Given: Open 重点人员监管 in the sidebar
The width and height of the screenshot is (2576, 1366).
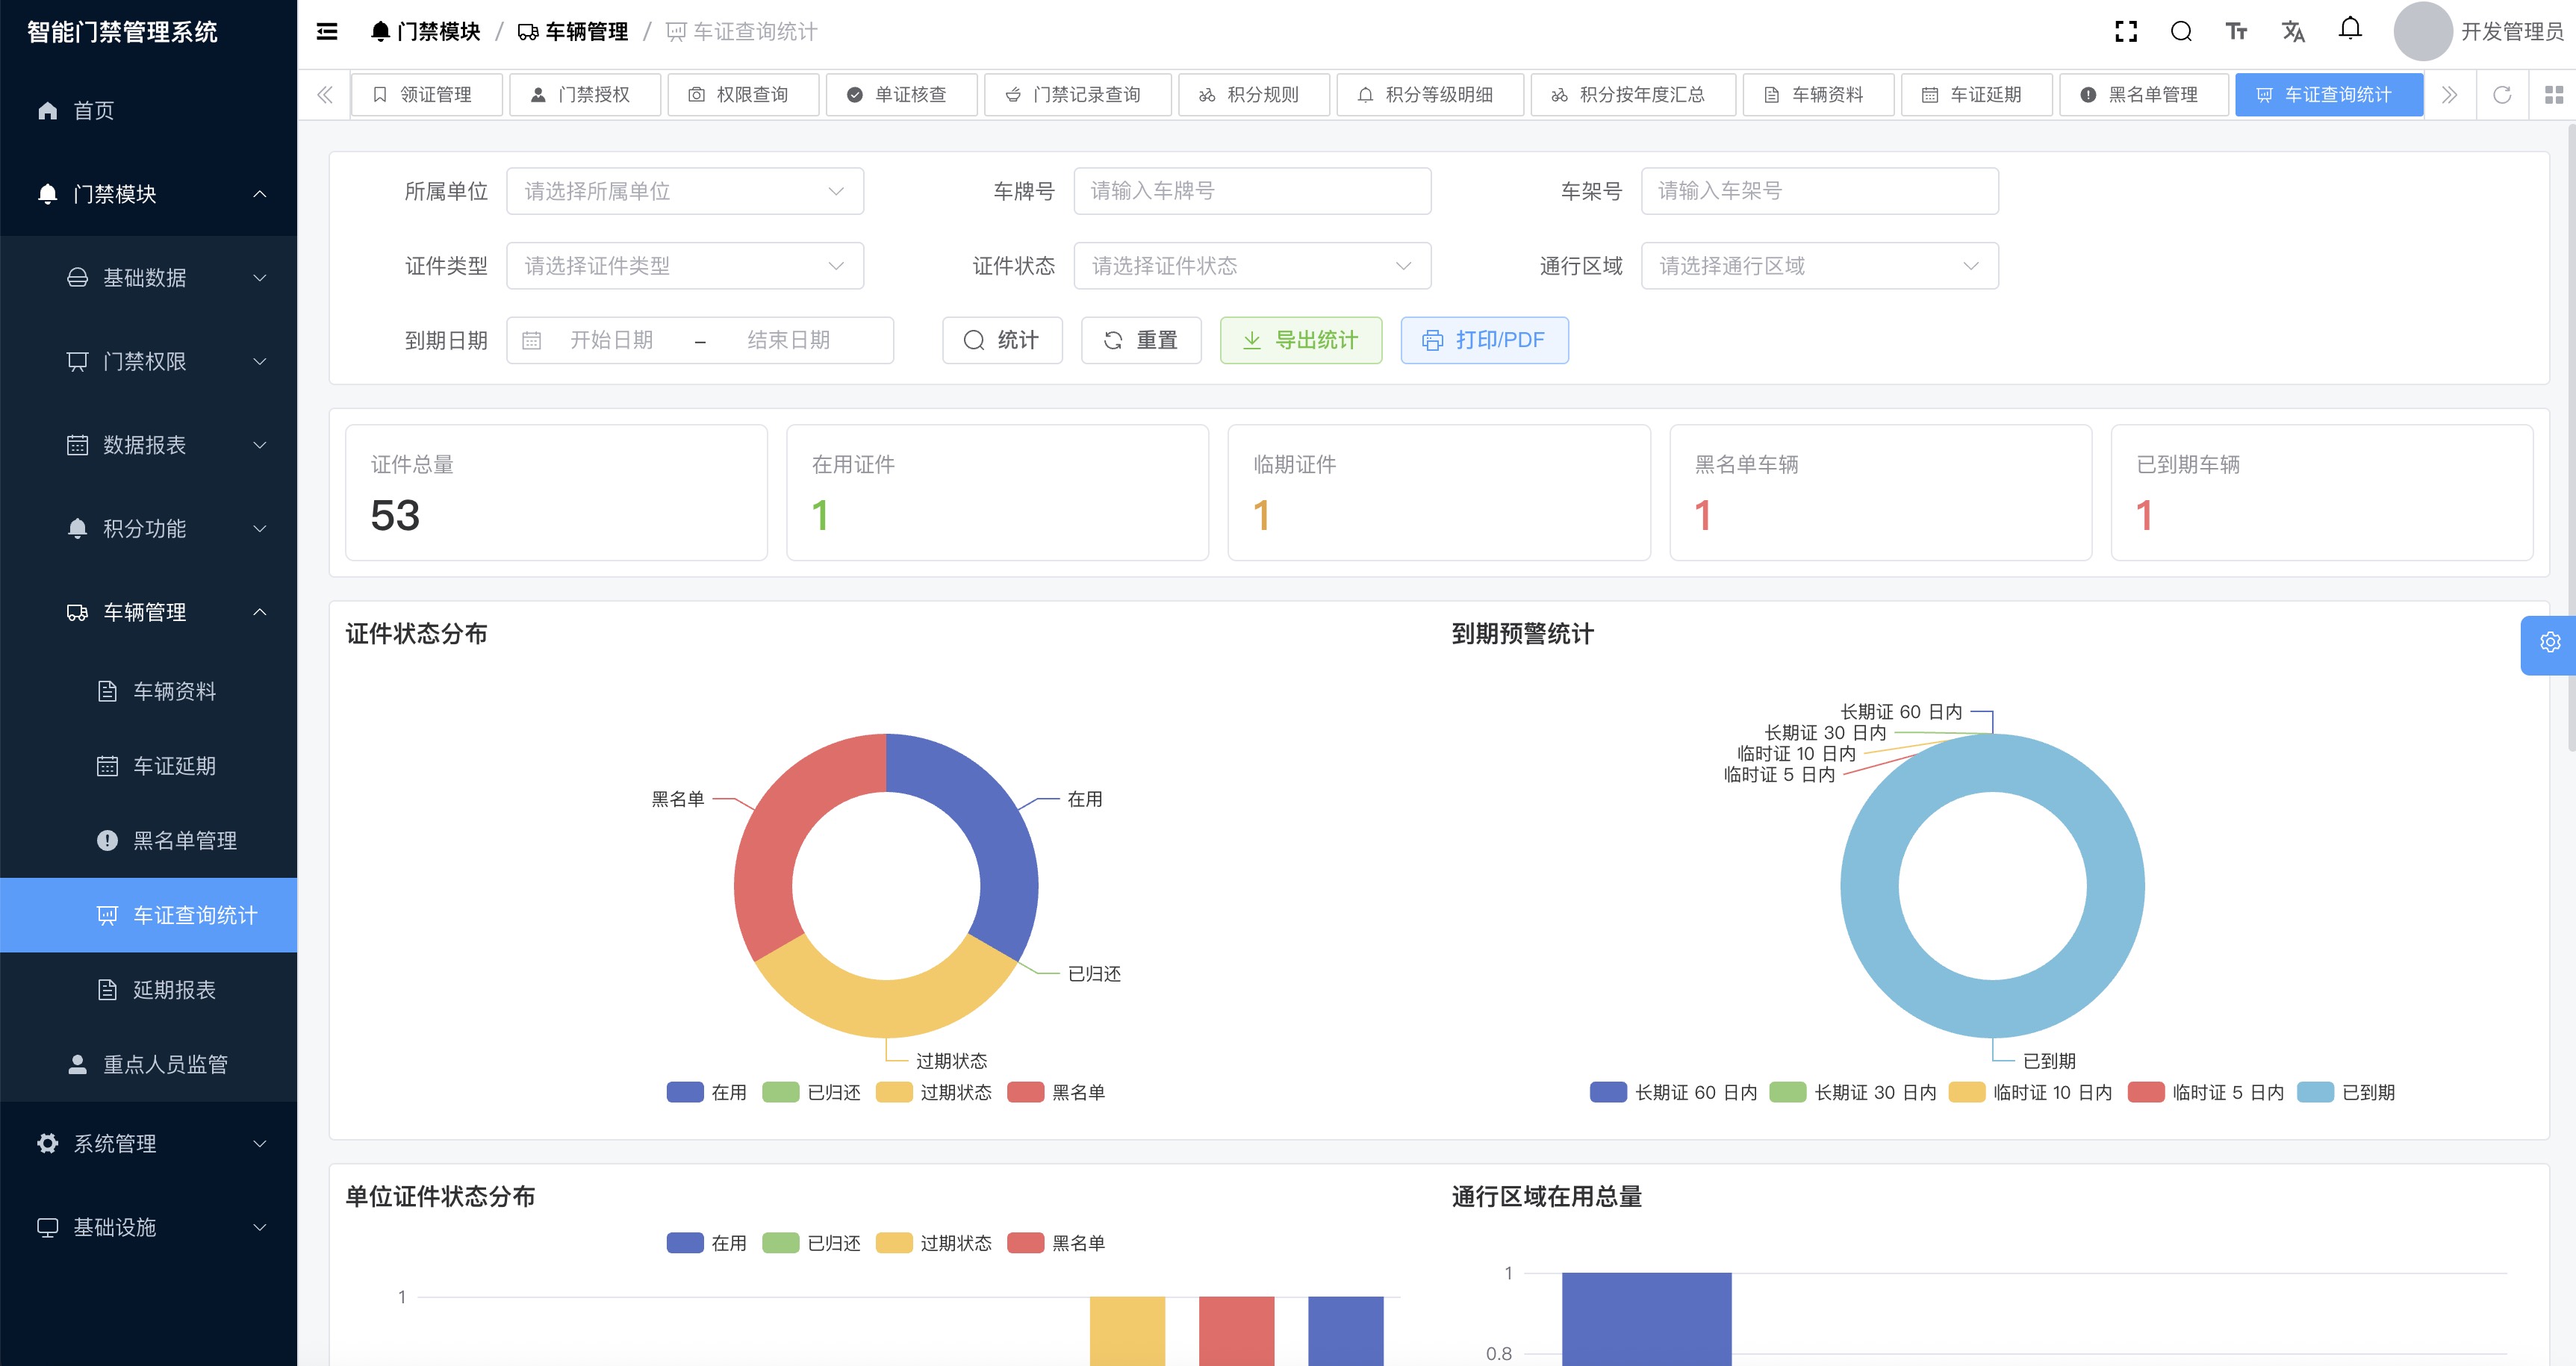Looking at the screenshot, I should pos(148,1065).
